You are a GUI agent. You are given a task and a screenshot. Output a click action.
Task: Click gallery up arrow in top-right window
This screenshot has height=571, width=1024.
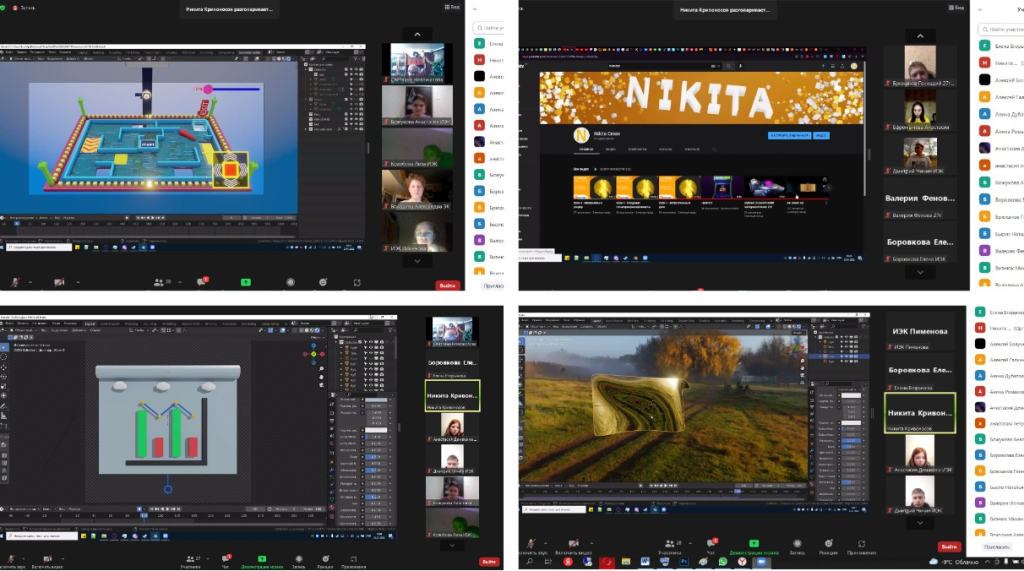point(920,36)
